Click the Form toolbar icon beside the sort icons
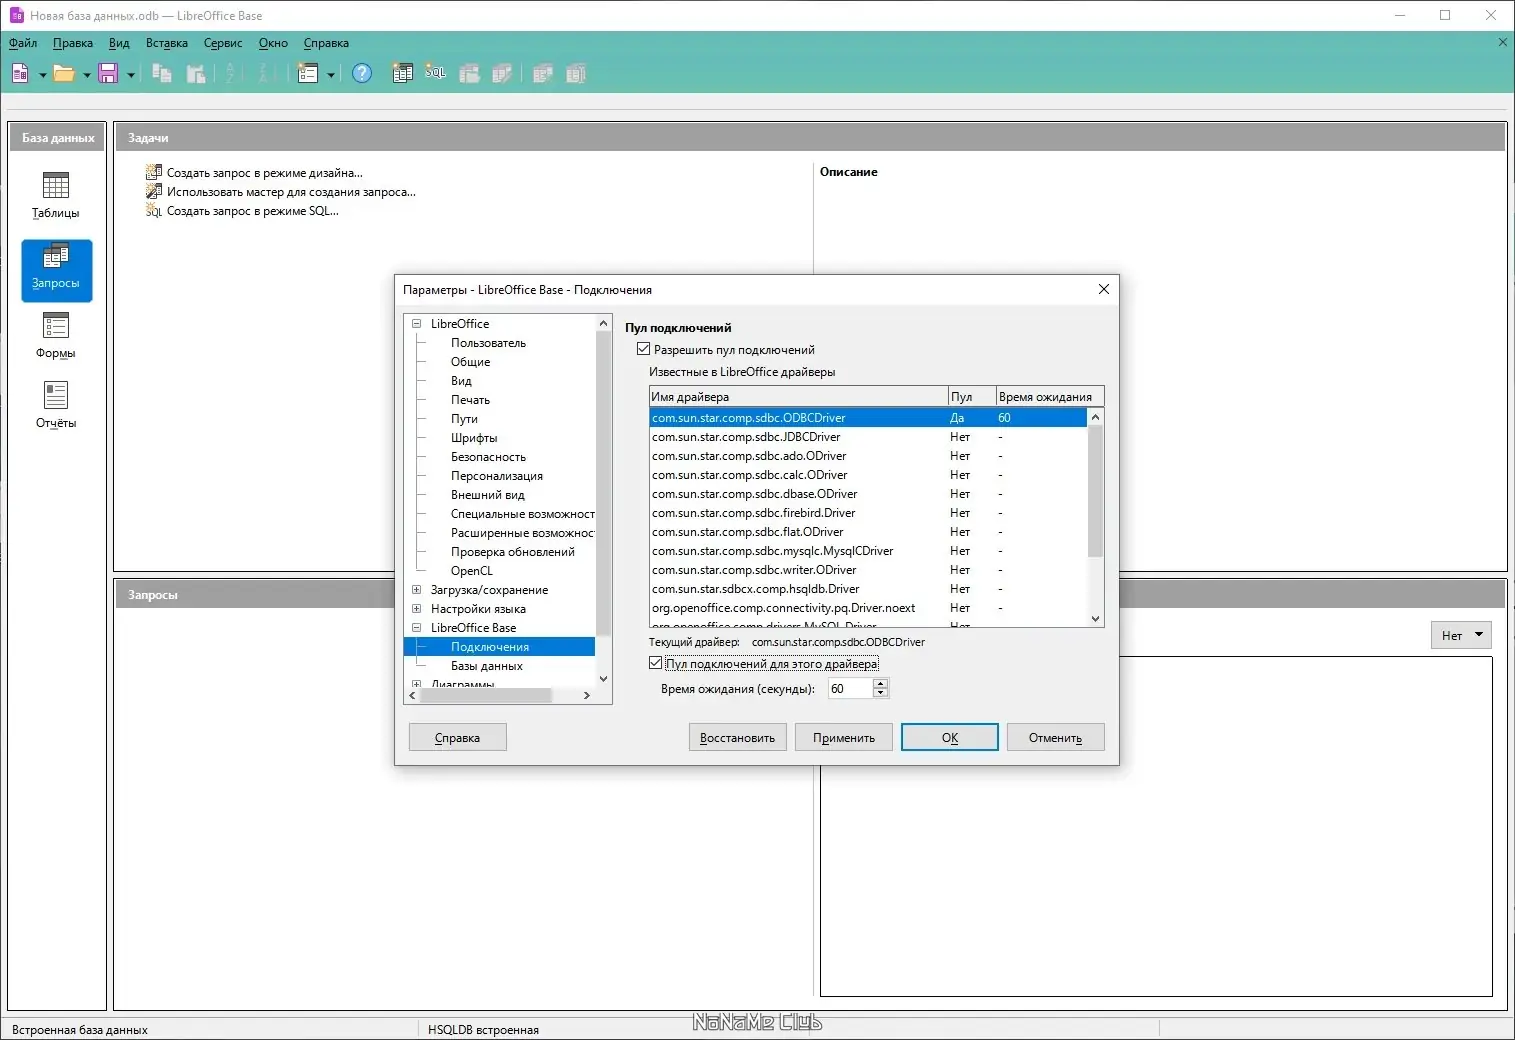1515x1040 pixels. click(x=308, y=73)
